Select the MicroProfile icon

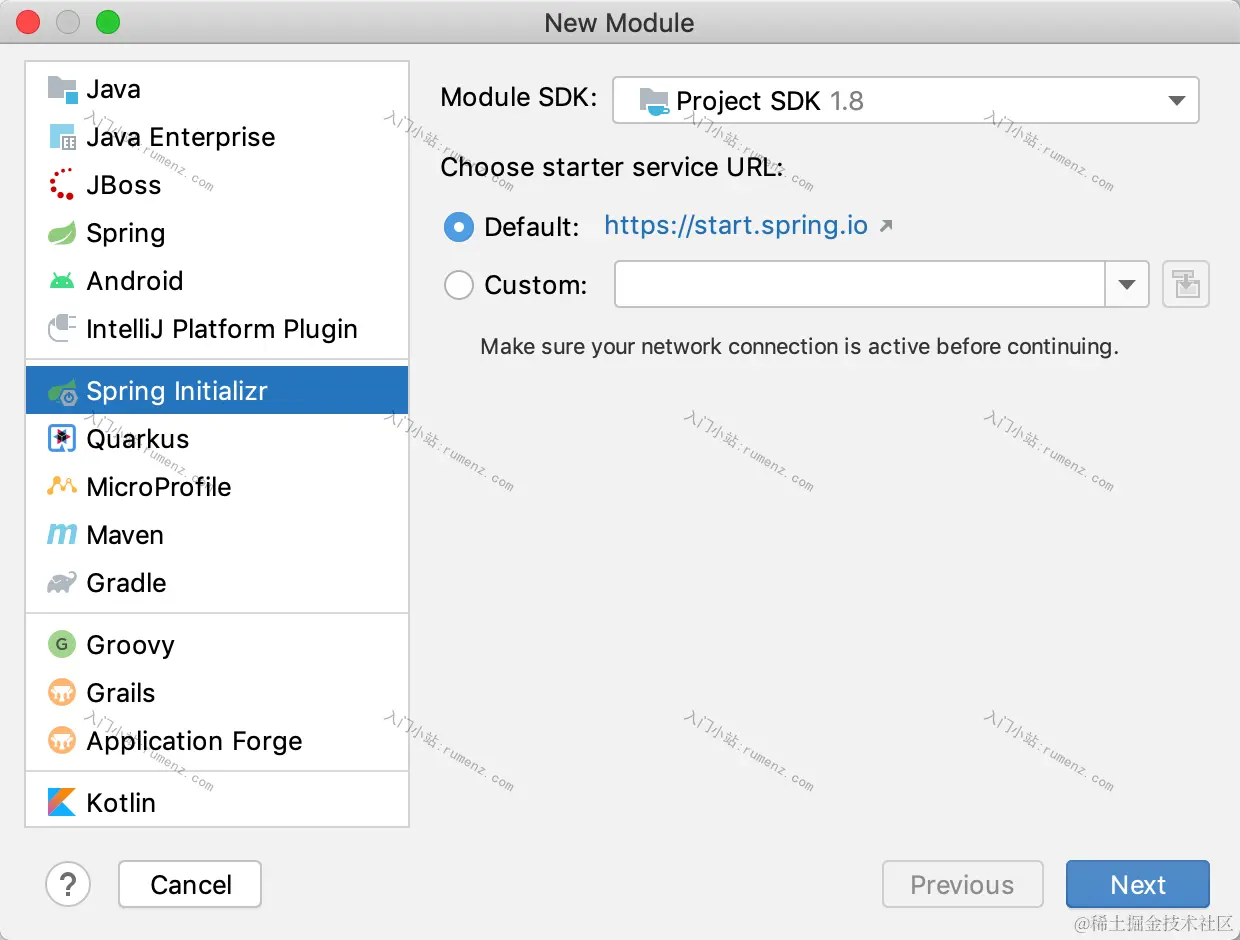[x=62, y=487]
